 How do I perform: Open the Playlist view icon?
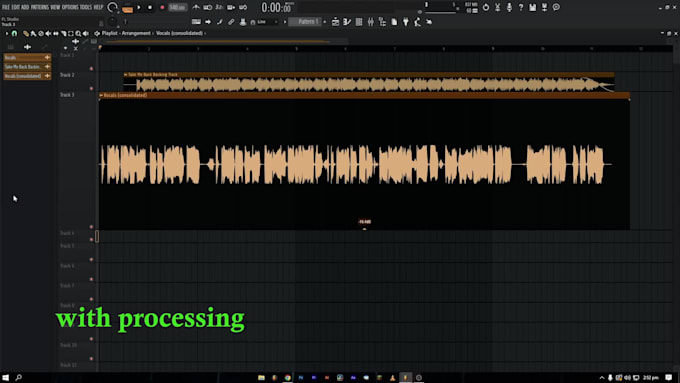335,22
